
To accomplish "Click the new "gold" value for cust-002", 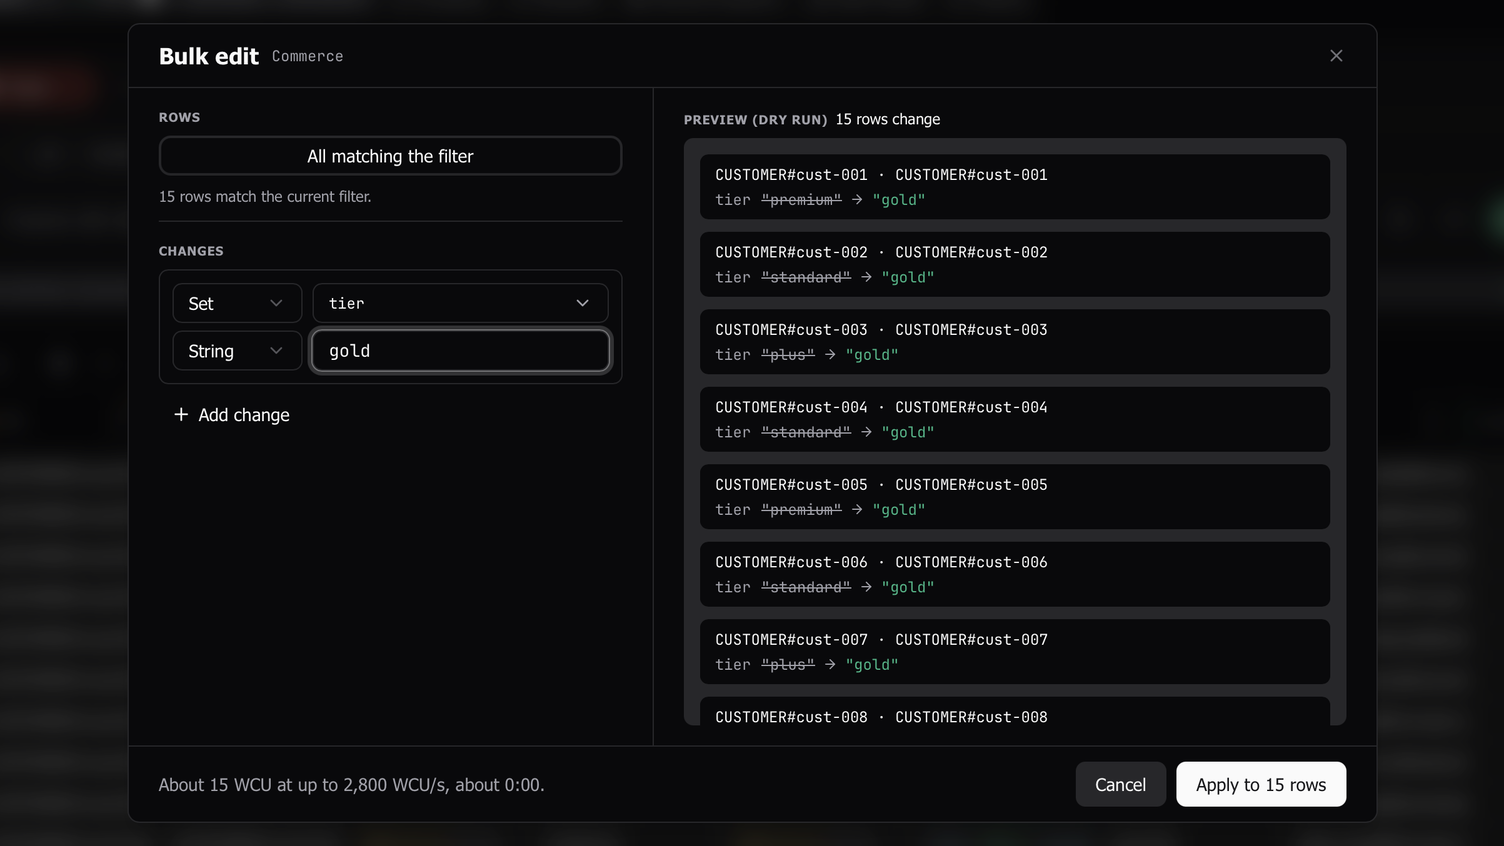I will [x=908, y=277].
